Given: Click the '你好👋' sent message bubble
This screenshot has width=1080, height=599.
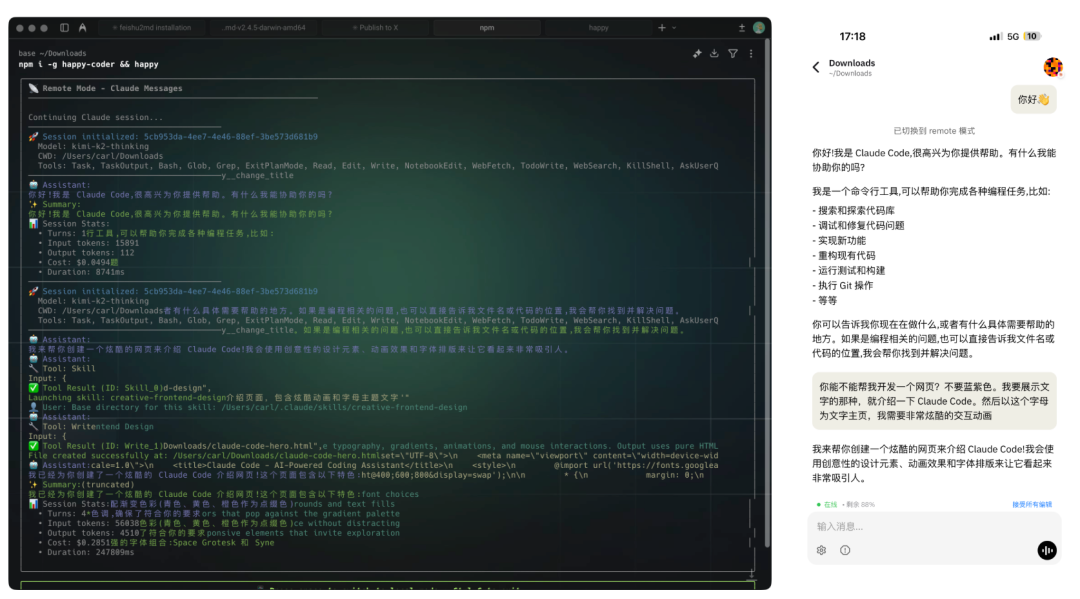Looking at the screenshot, I should [x=1033, y=99].
